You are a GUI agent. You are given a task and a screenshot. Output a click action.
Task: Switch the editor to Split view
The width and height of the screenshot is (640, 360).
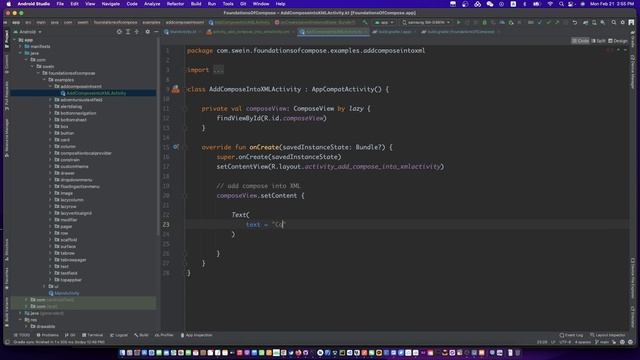click(x=598, y=41)
